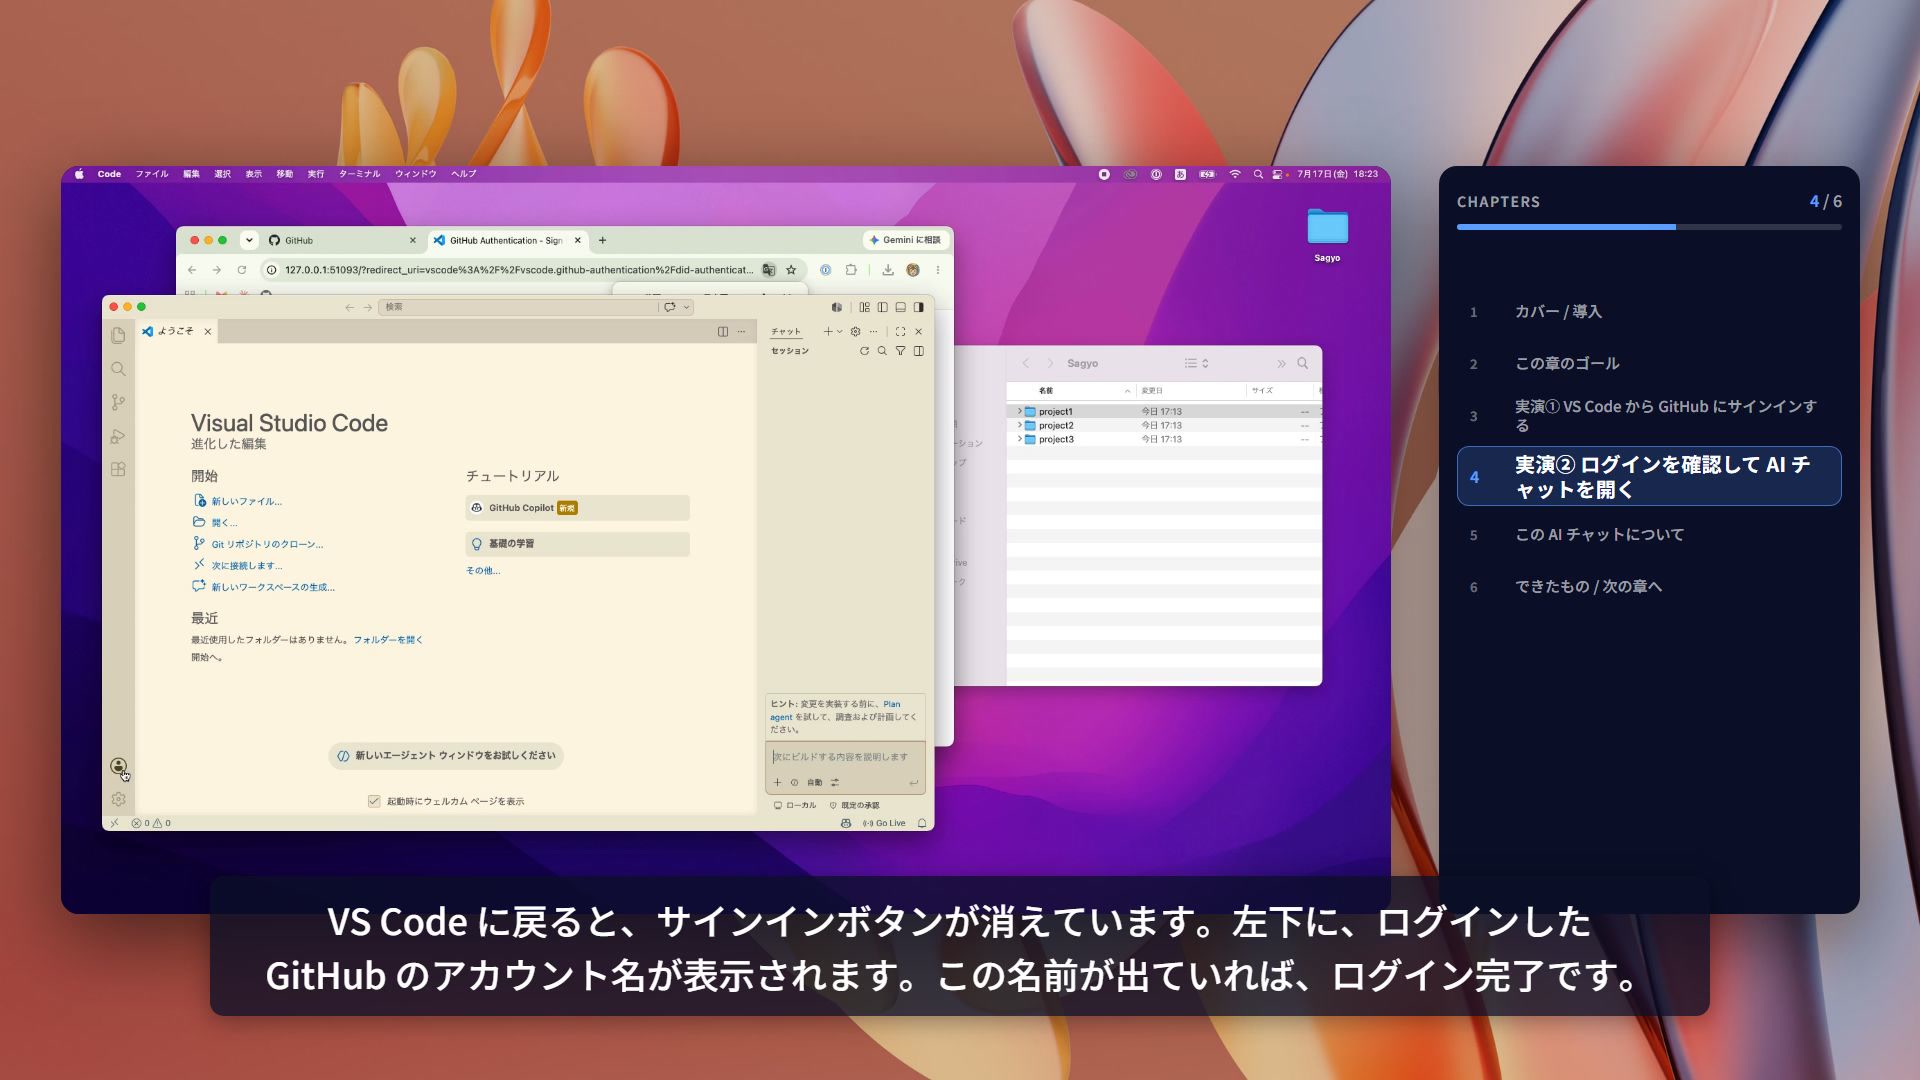Show more Finder toolbar items with the chevrons
Viewport: 1920px width, 1080px height.
click(x=1281, y=363)
